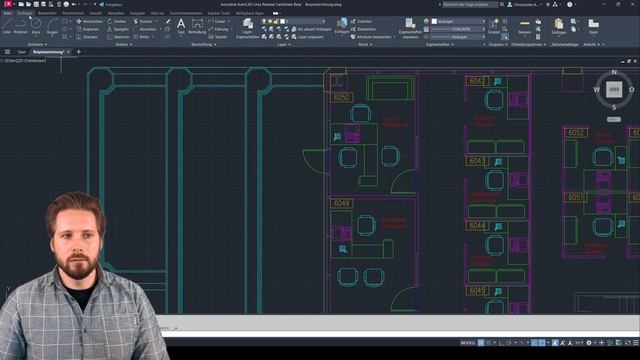Select the Text tool with the large A

(x=181, y=26)
